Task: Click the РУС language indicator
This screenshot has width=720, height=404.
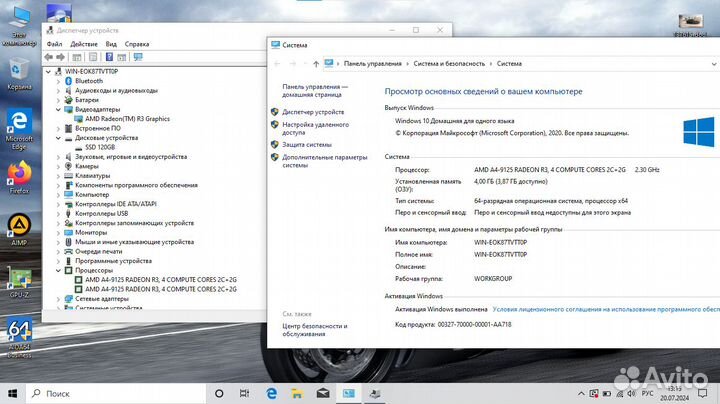Action: (647, 394)
